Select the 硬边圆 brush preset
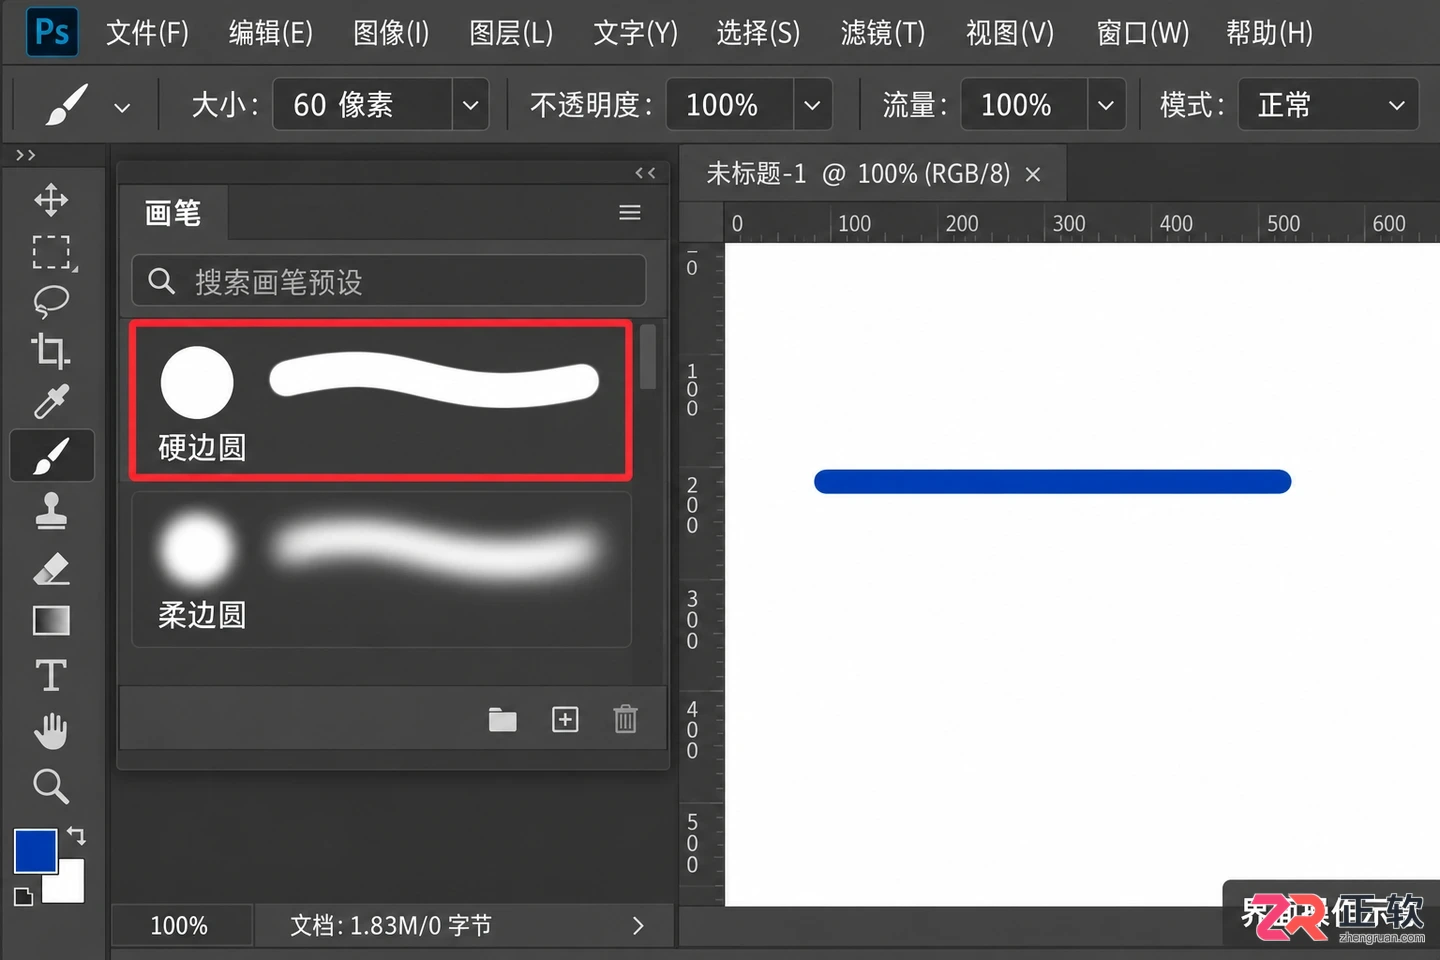This screenshot has width=1440, height=960. click(x=381, y=400)
